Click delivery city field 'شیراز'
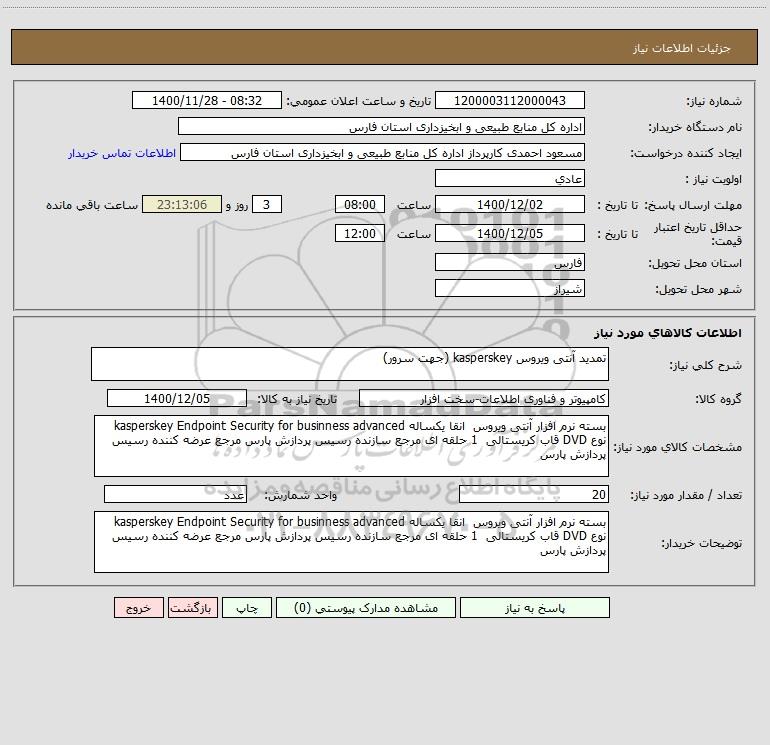The image size is (770, 745). coord(510,289)
